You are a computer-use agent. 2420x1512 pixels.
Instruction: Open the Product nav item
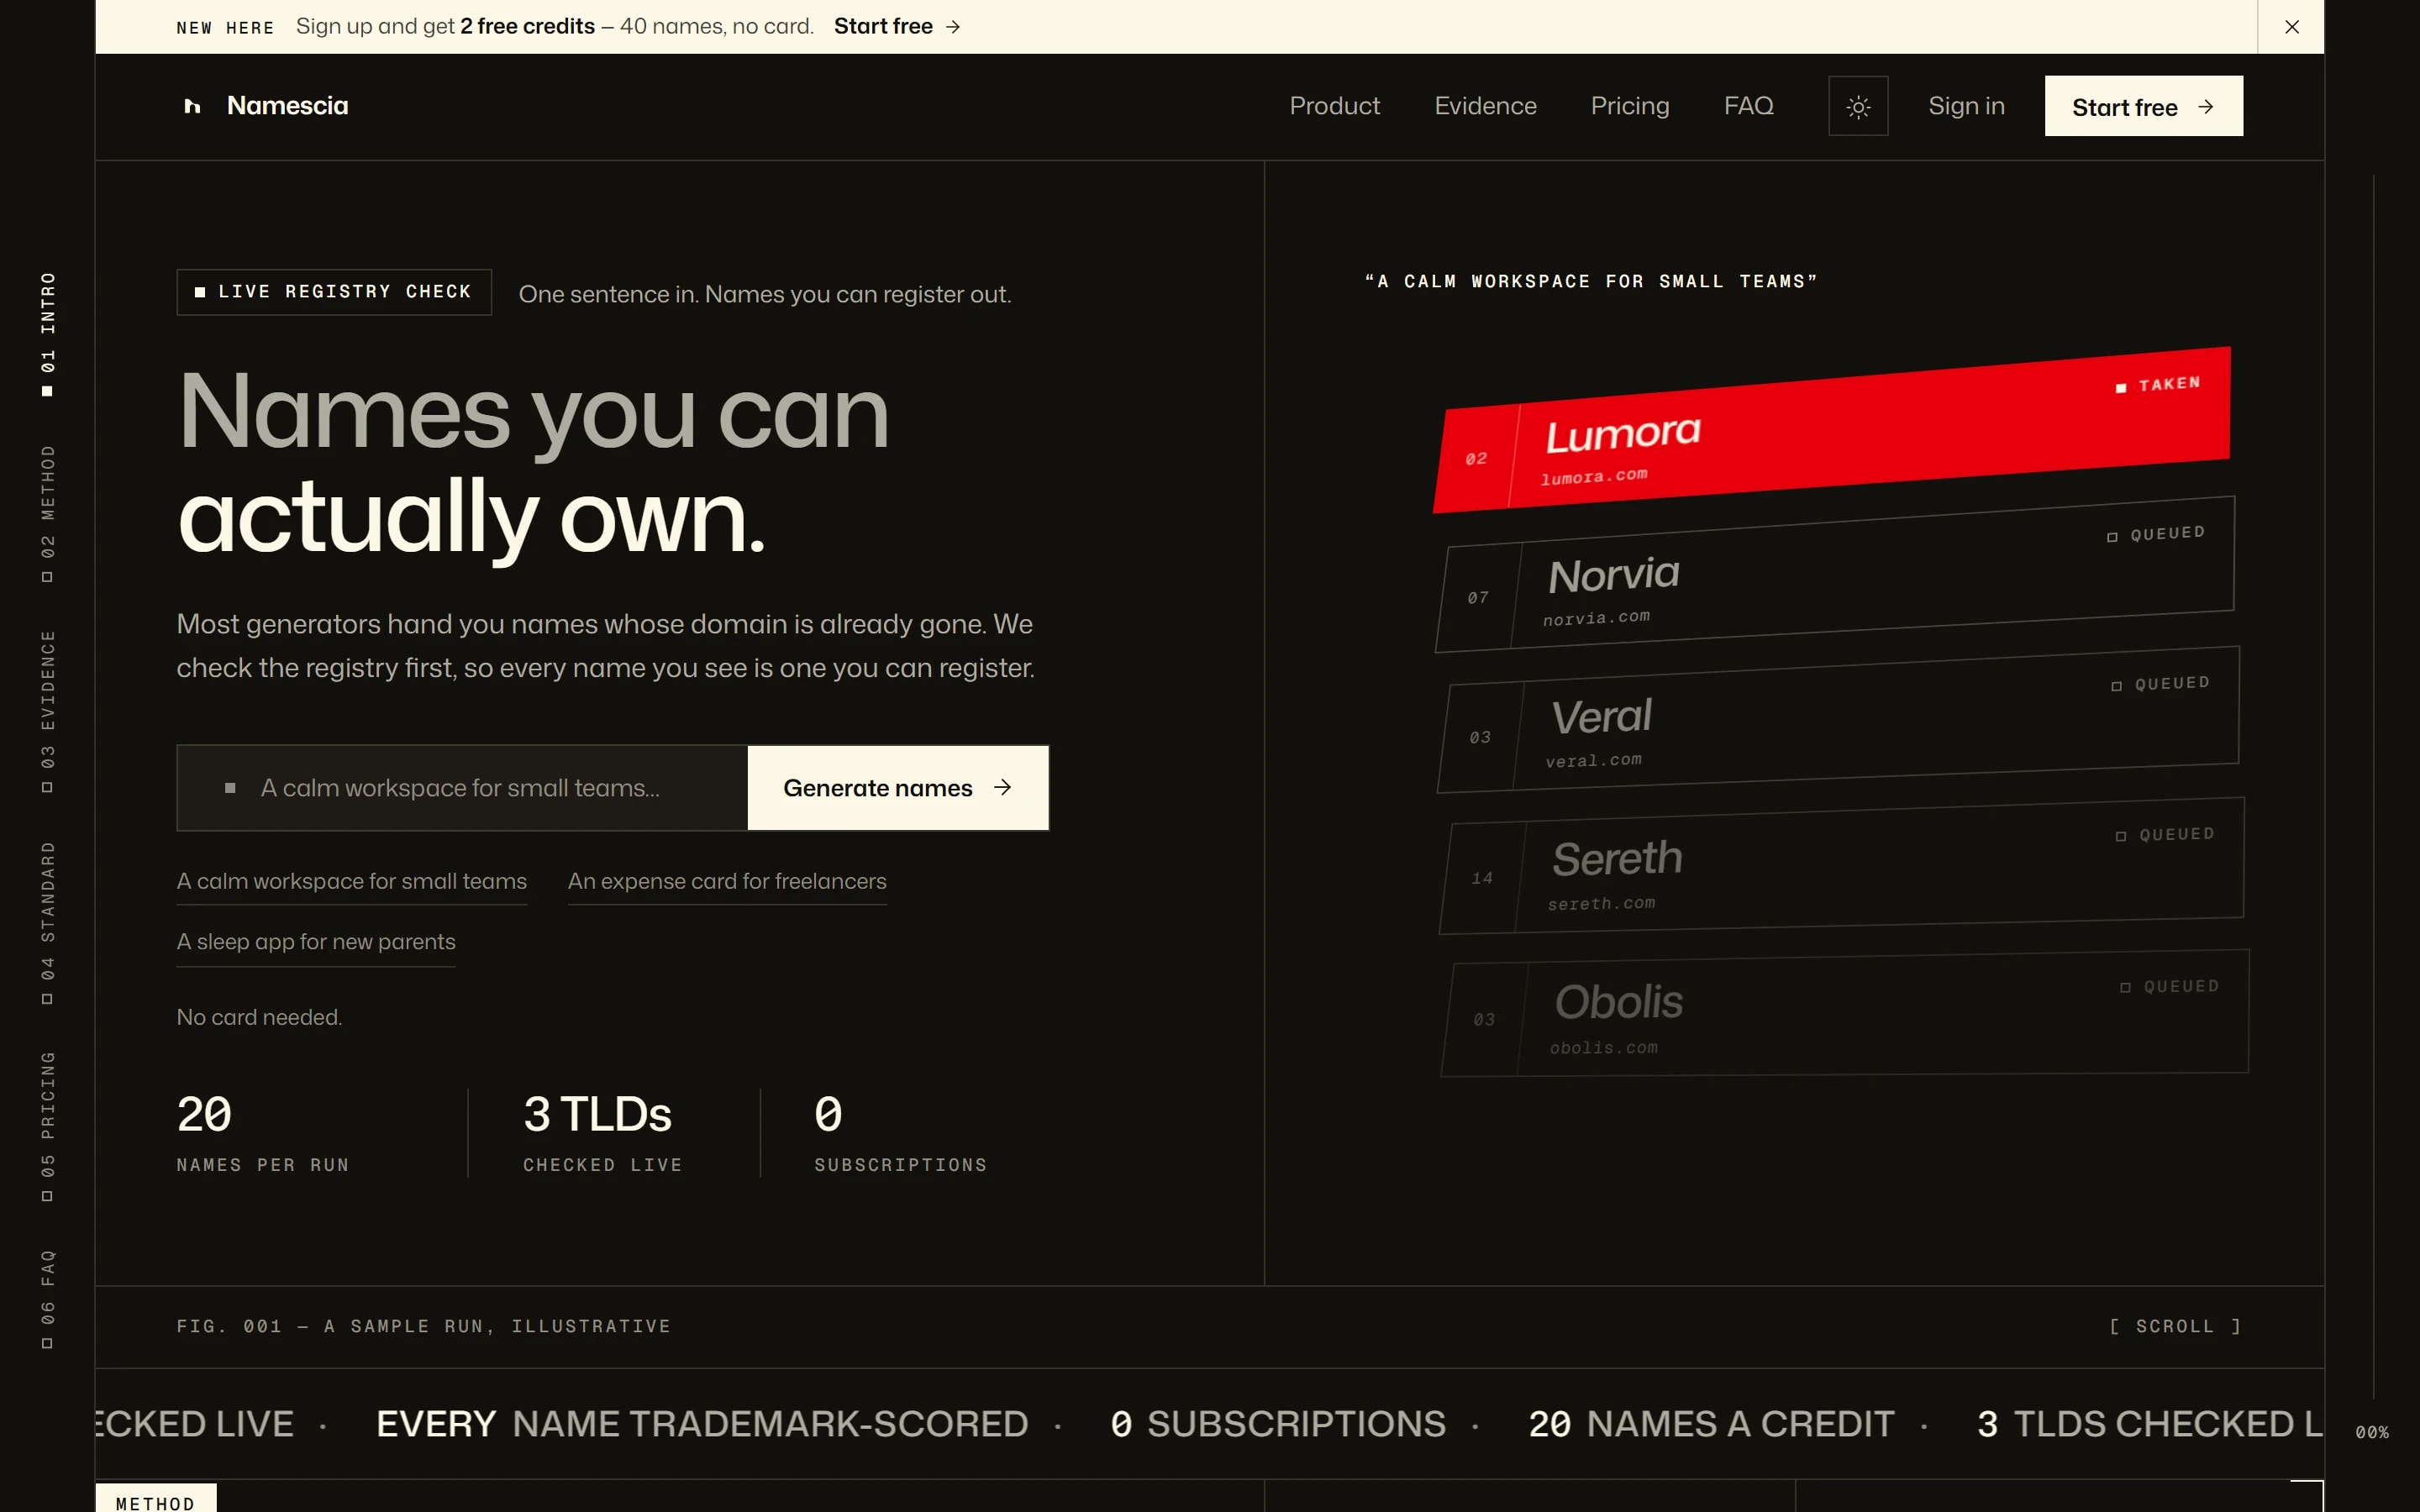[x=1334, y=106]
